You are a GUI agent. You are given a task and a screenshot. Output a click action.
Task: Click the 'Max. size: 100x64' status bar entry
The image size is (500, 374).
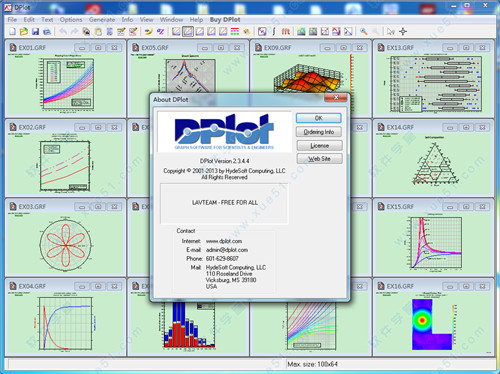[x=312, y=364]
